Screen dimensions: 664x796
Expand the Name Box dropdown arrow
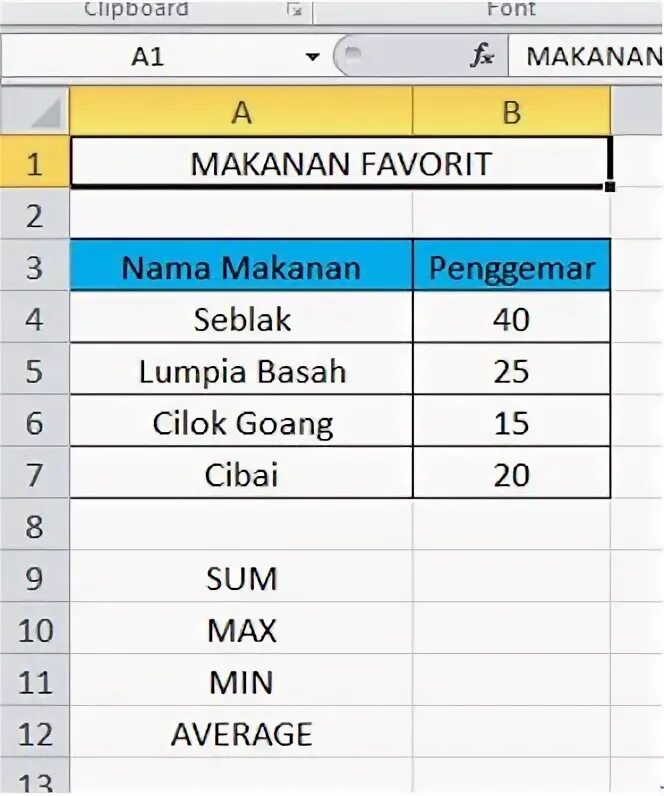point(313,56)
